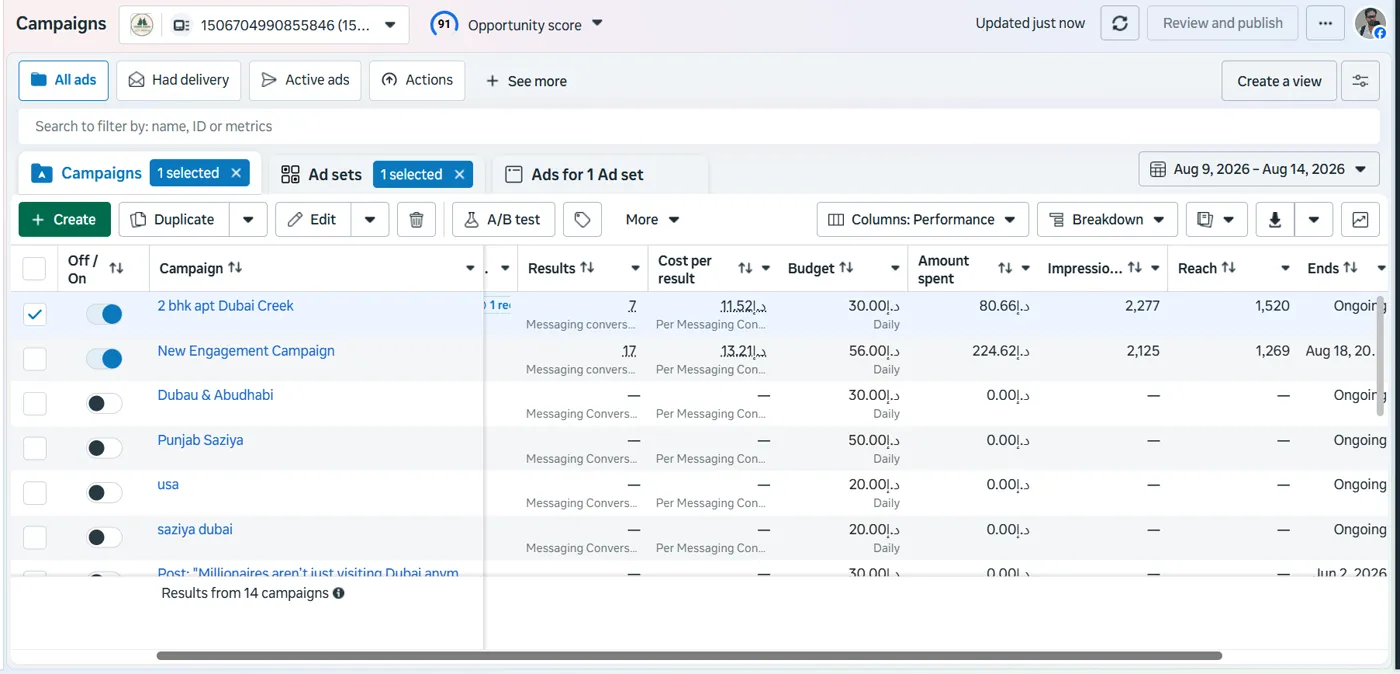
Task: Expand the Opportunity score dropdown
Action: click(x=597, y=23)
